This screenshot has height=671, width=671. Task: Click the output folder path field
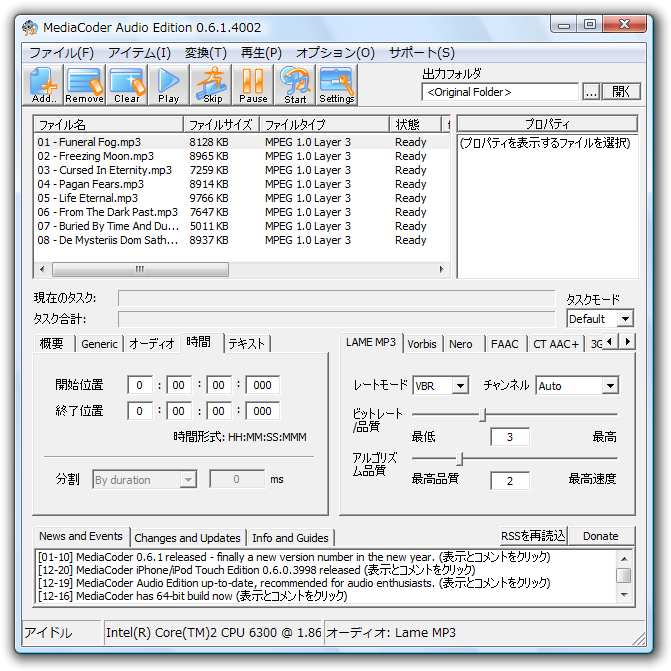(x=500, y=92)
